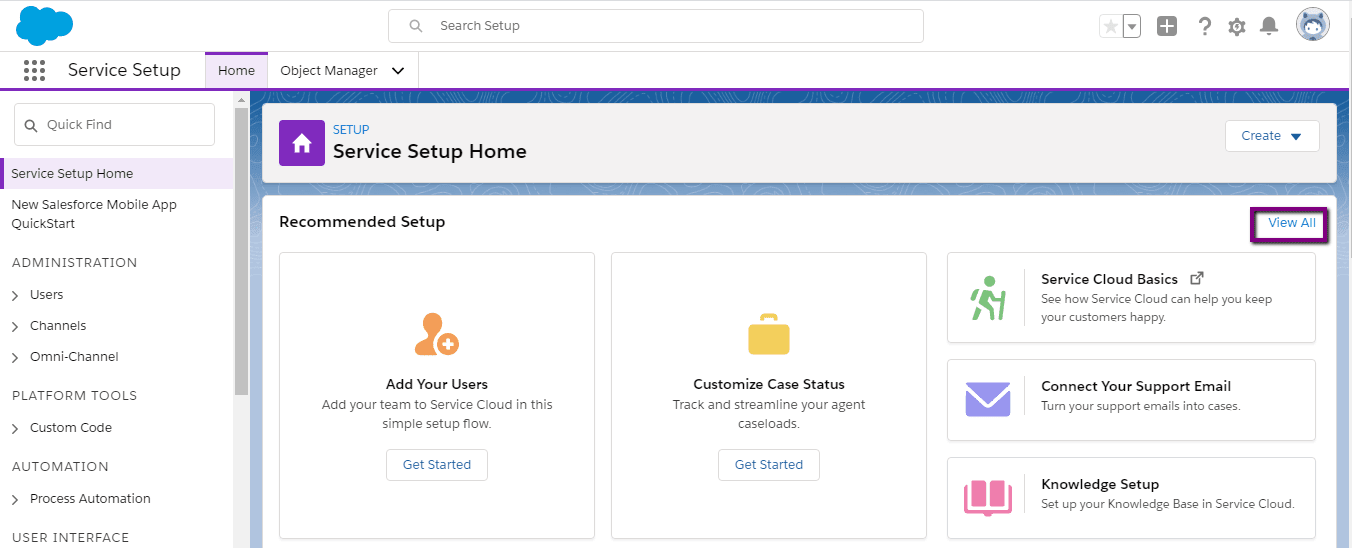This screenshot has height=548, width=1352.
Task: Open the global actions plus icon
Action: tap(1167, 26)
